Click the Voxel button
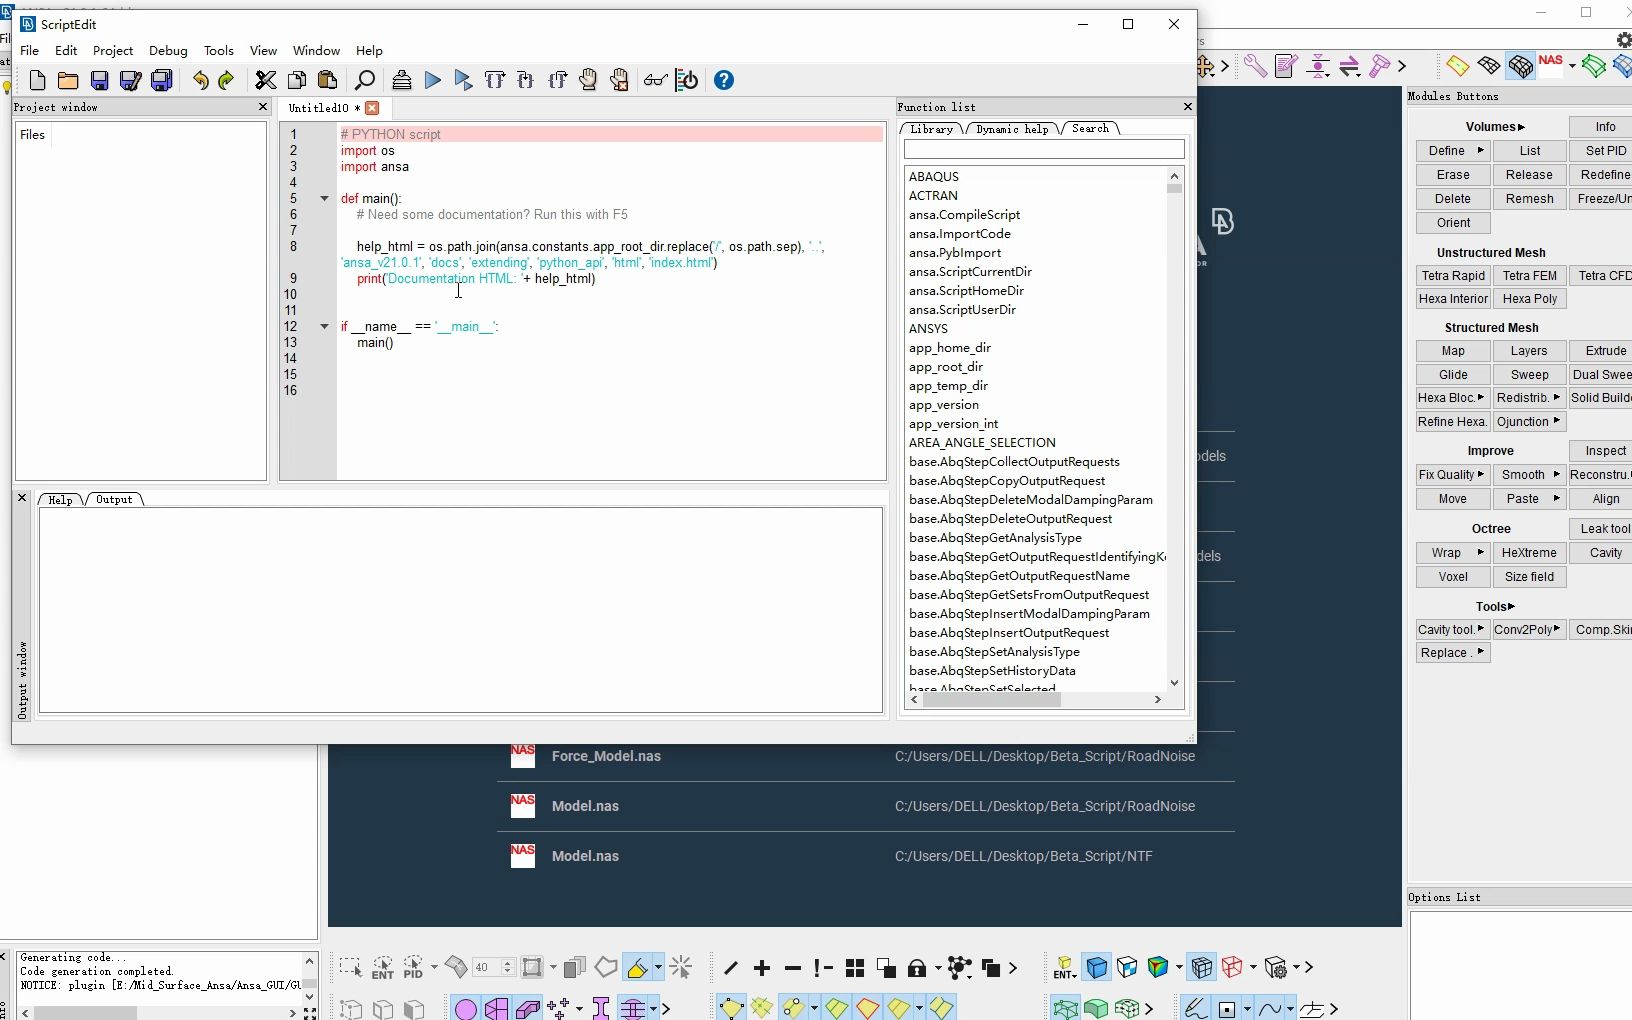 (1453, 577)
